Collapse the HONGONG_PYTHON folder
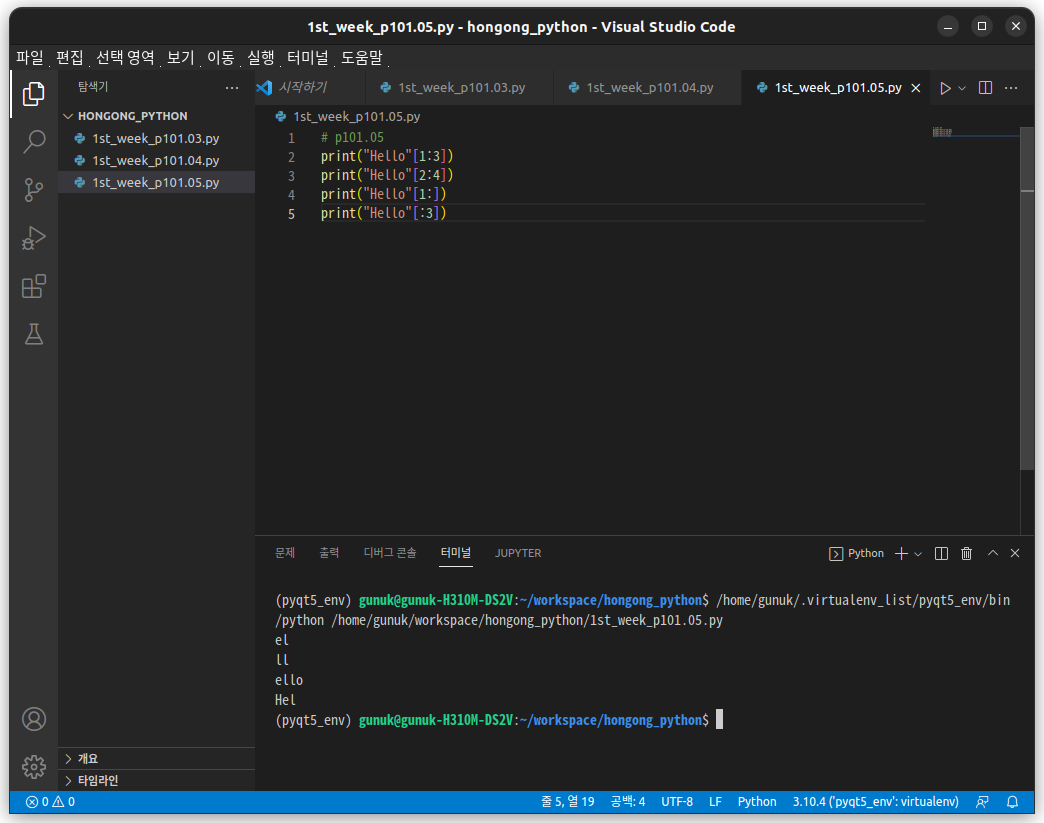The image size is (1044, 823). [x=68, y=116]
